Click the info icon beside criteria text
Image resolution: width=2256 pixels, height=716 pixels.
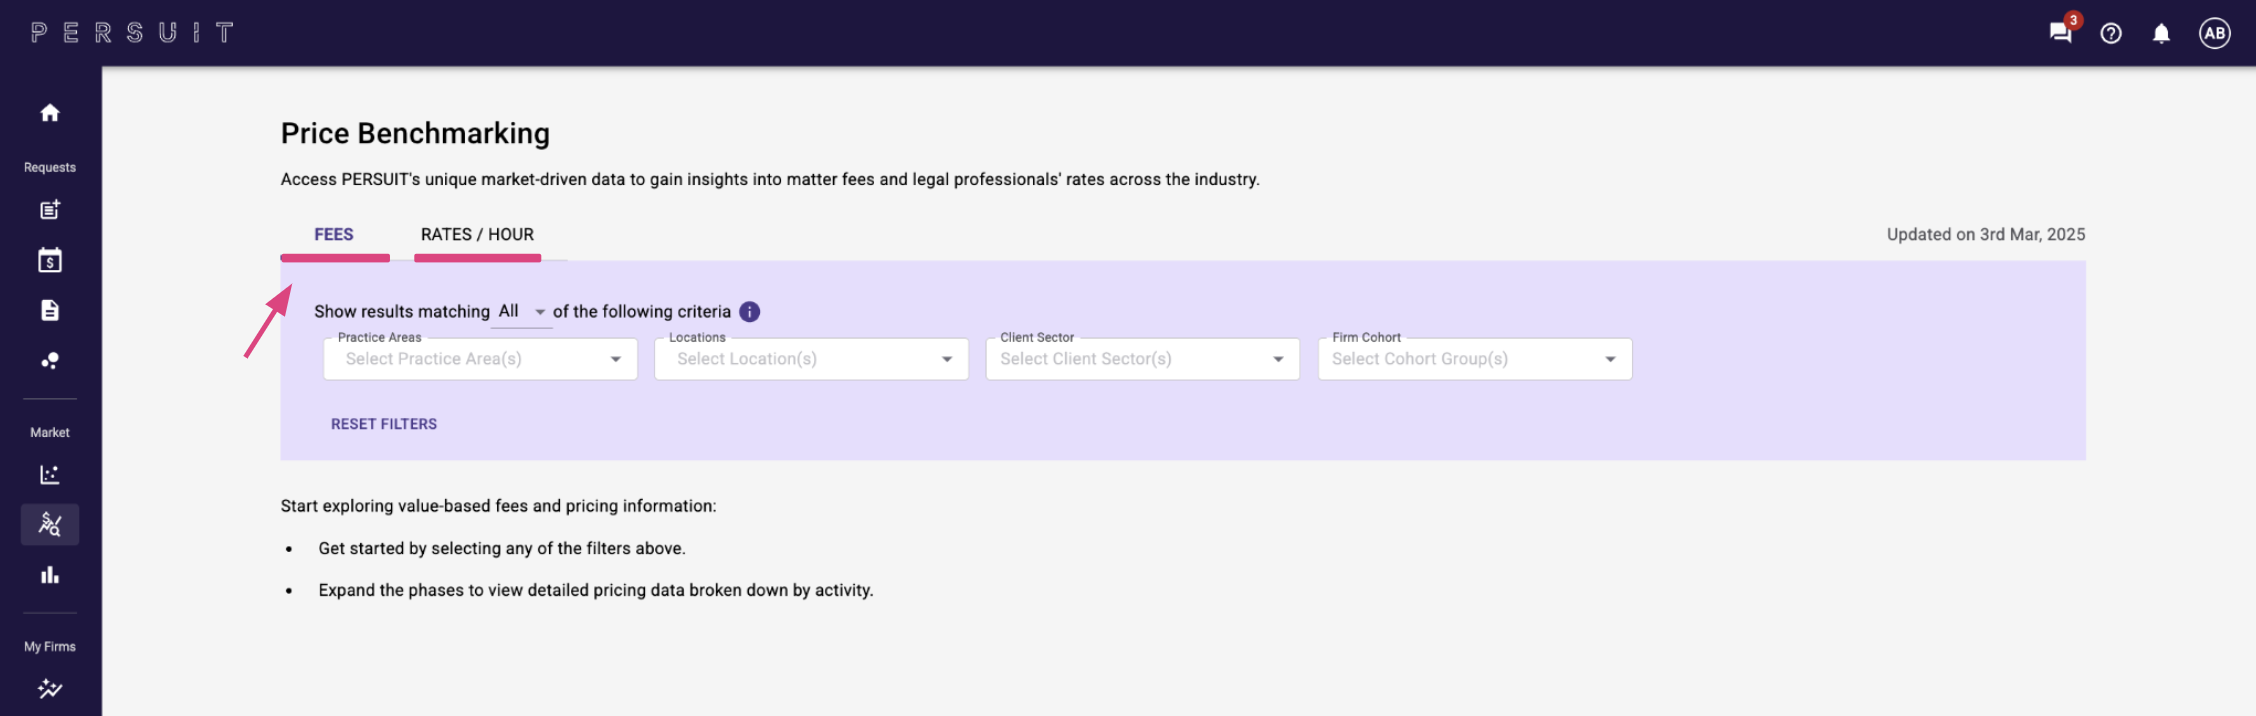tap(749, 312)
